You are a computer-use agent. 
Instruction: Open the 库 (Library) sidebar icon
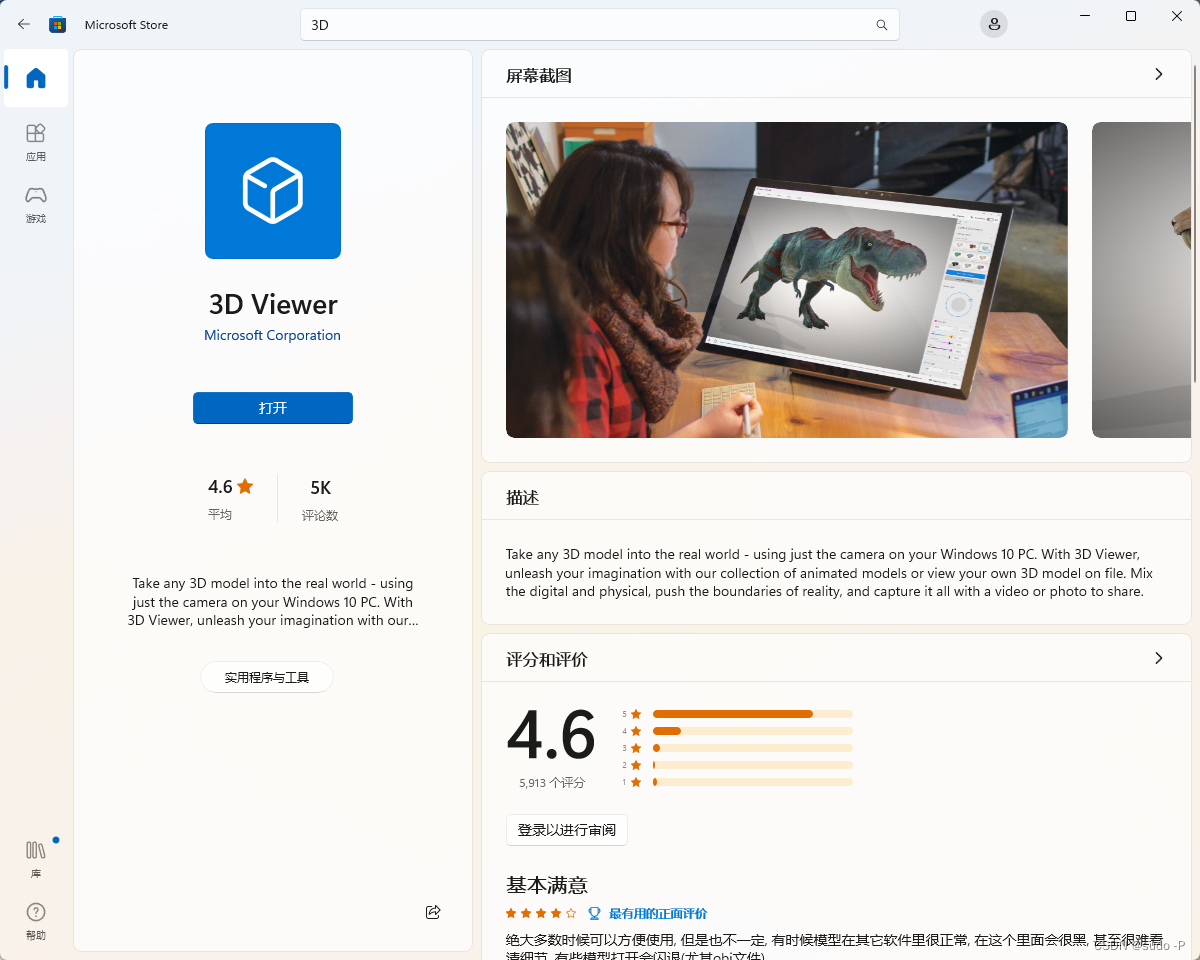pos(36,858)
